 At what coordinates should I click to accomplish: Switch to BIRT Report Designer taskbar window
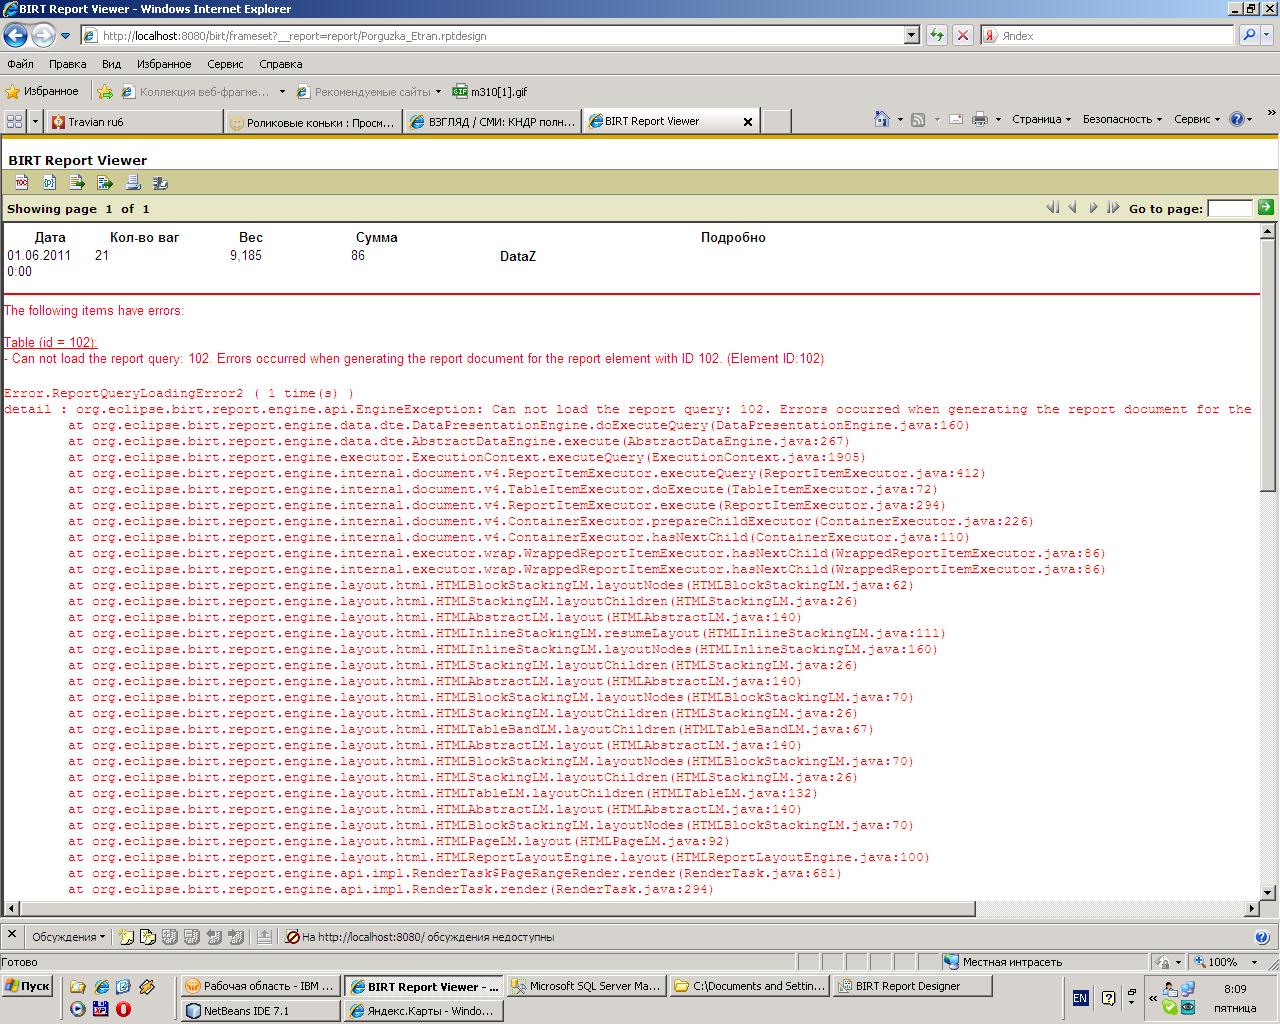pyautogui.click(x=912, y=986)
